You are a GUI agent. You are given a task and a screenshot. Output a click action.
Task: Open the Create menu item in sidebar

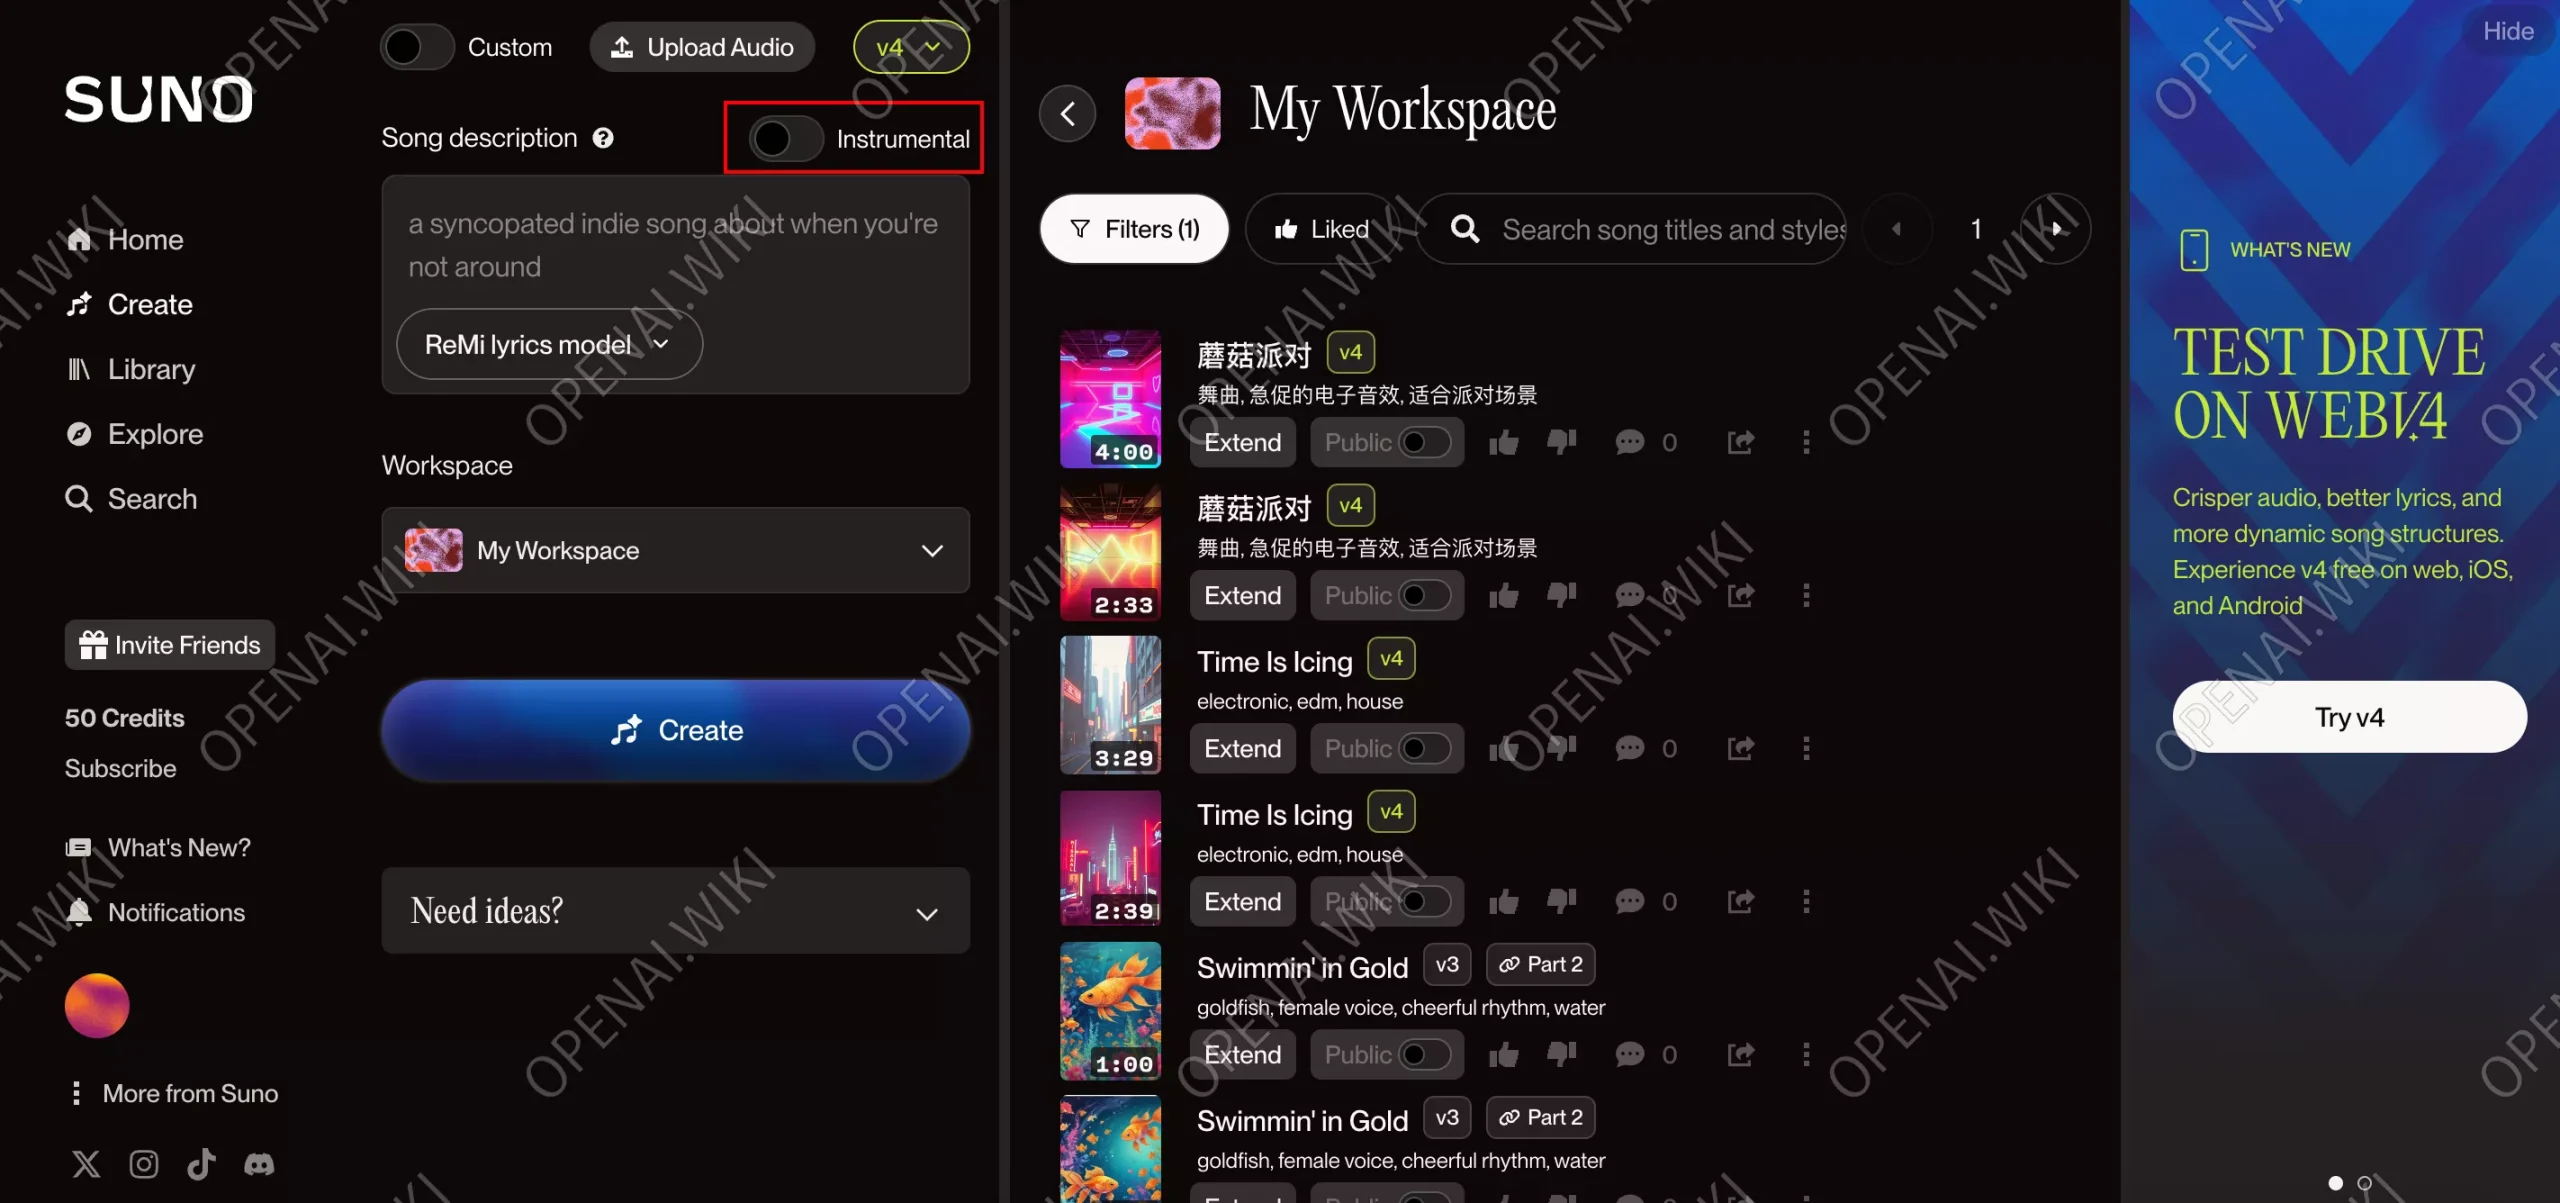(149, 304)
